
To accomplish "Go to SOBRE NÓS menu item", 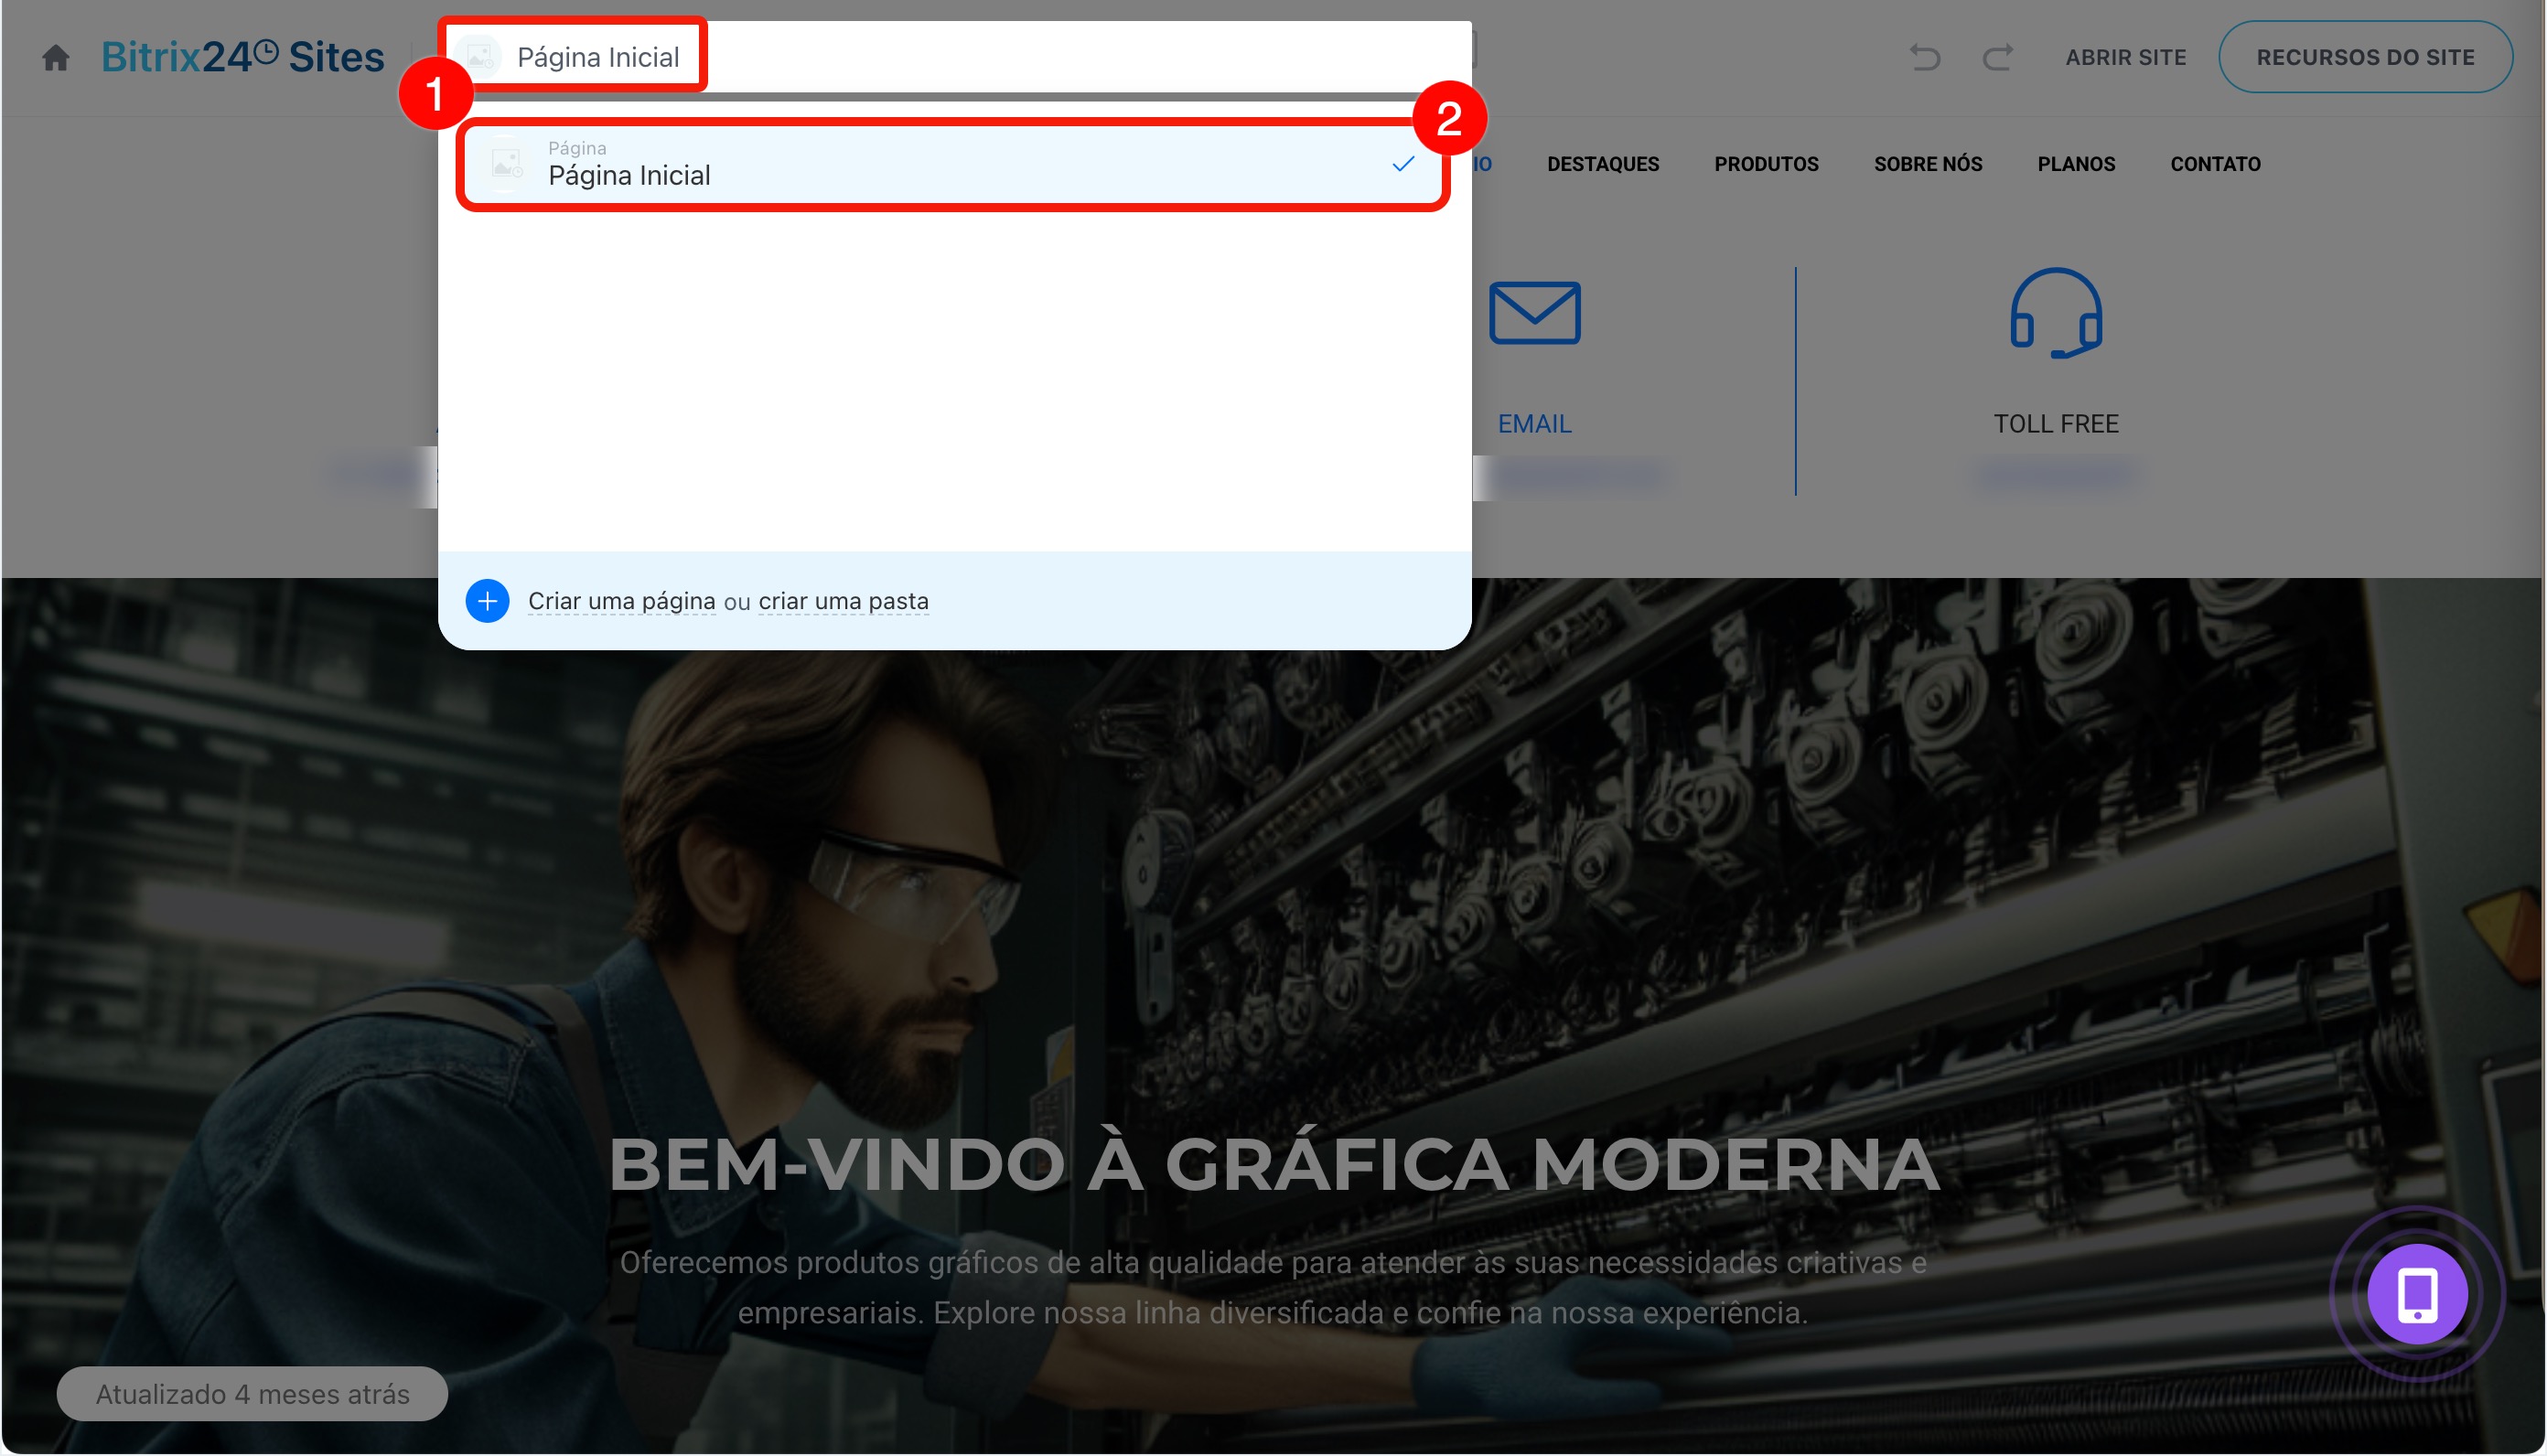I will pos(1927,164).
